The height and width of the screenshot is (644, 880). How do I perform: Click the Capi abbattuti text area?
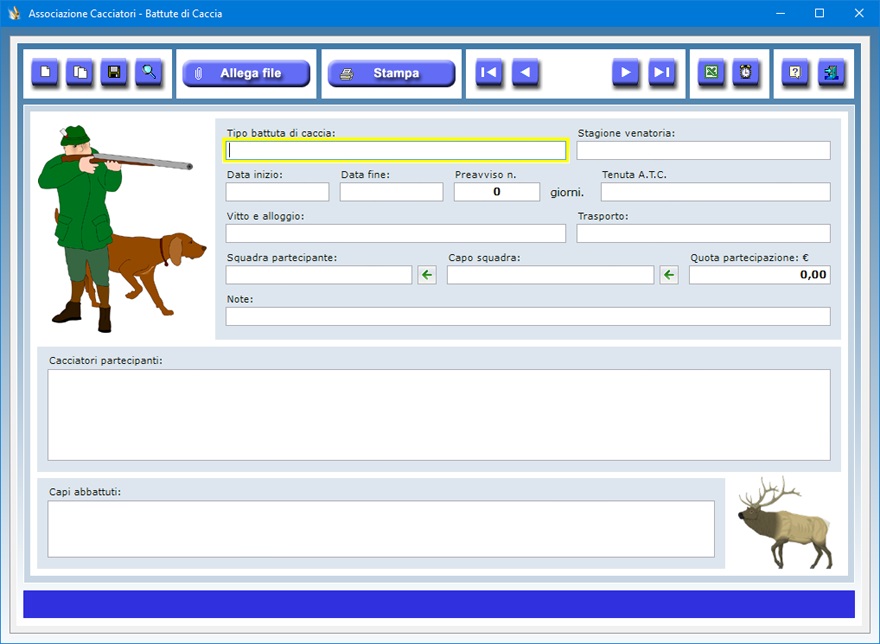click(x=381, y=529)
